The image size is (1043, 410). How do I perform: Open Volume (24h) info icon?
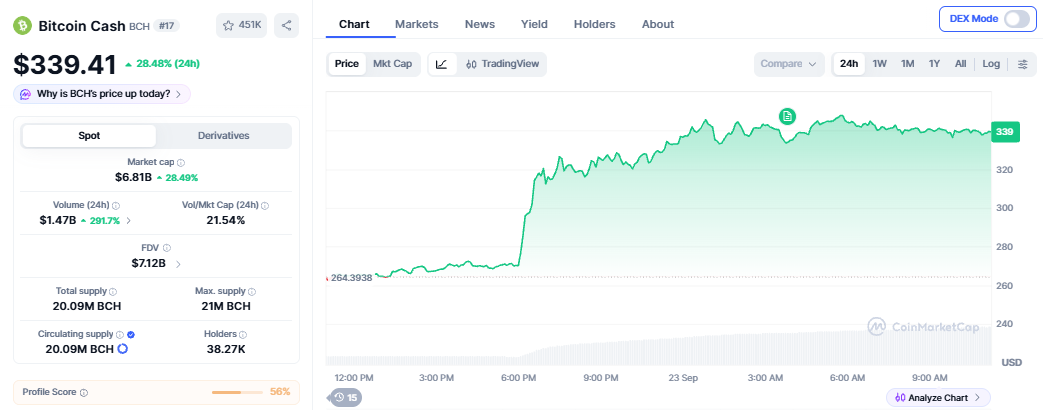[116, 206]
